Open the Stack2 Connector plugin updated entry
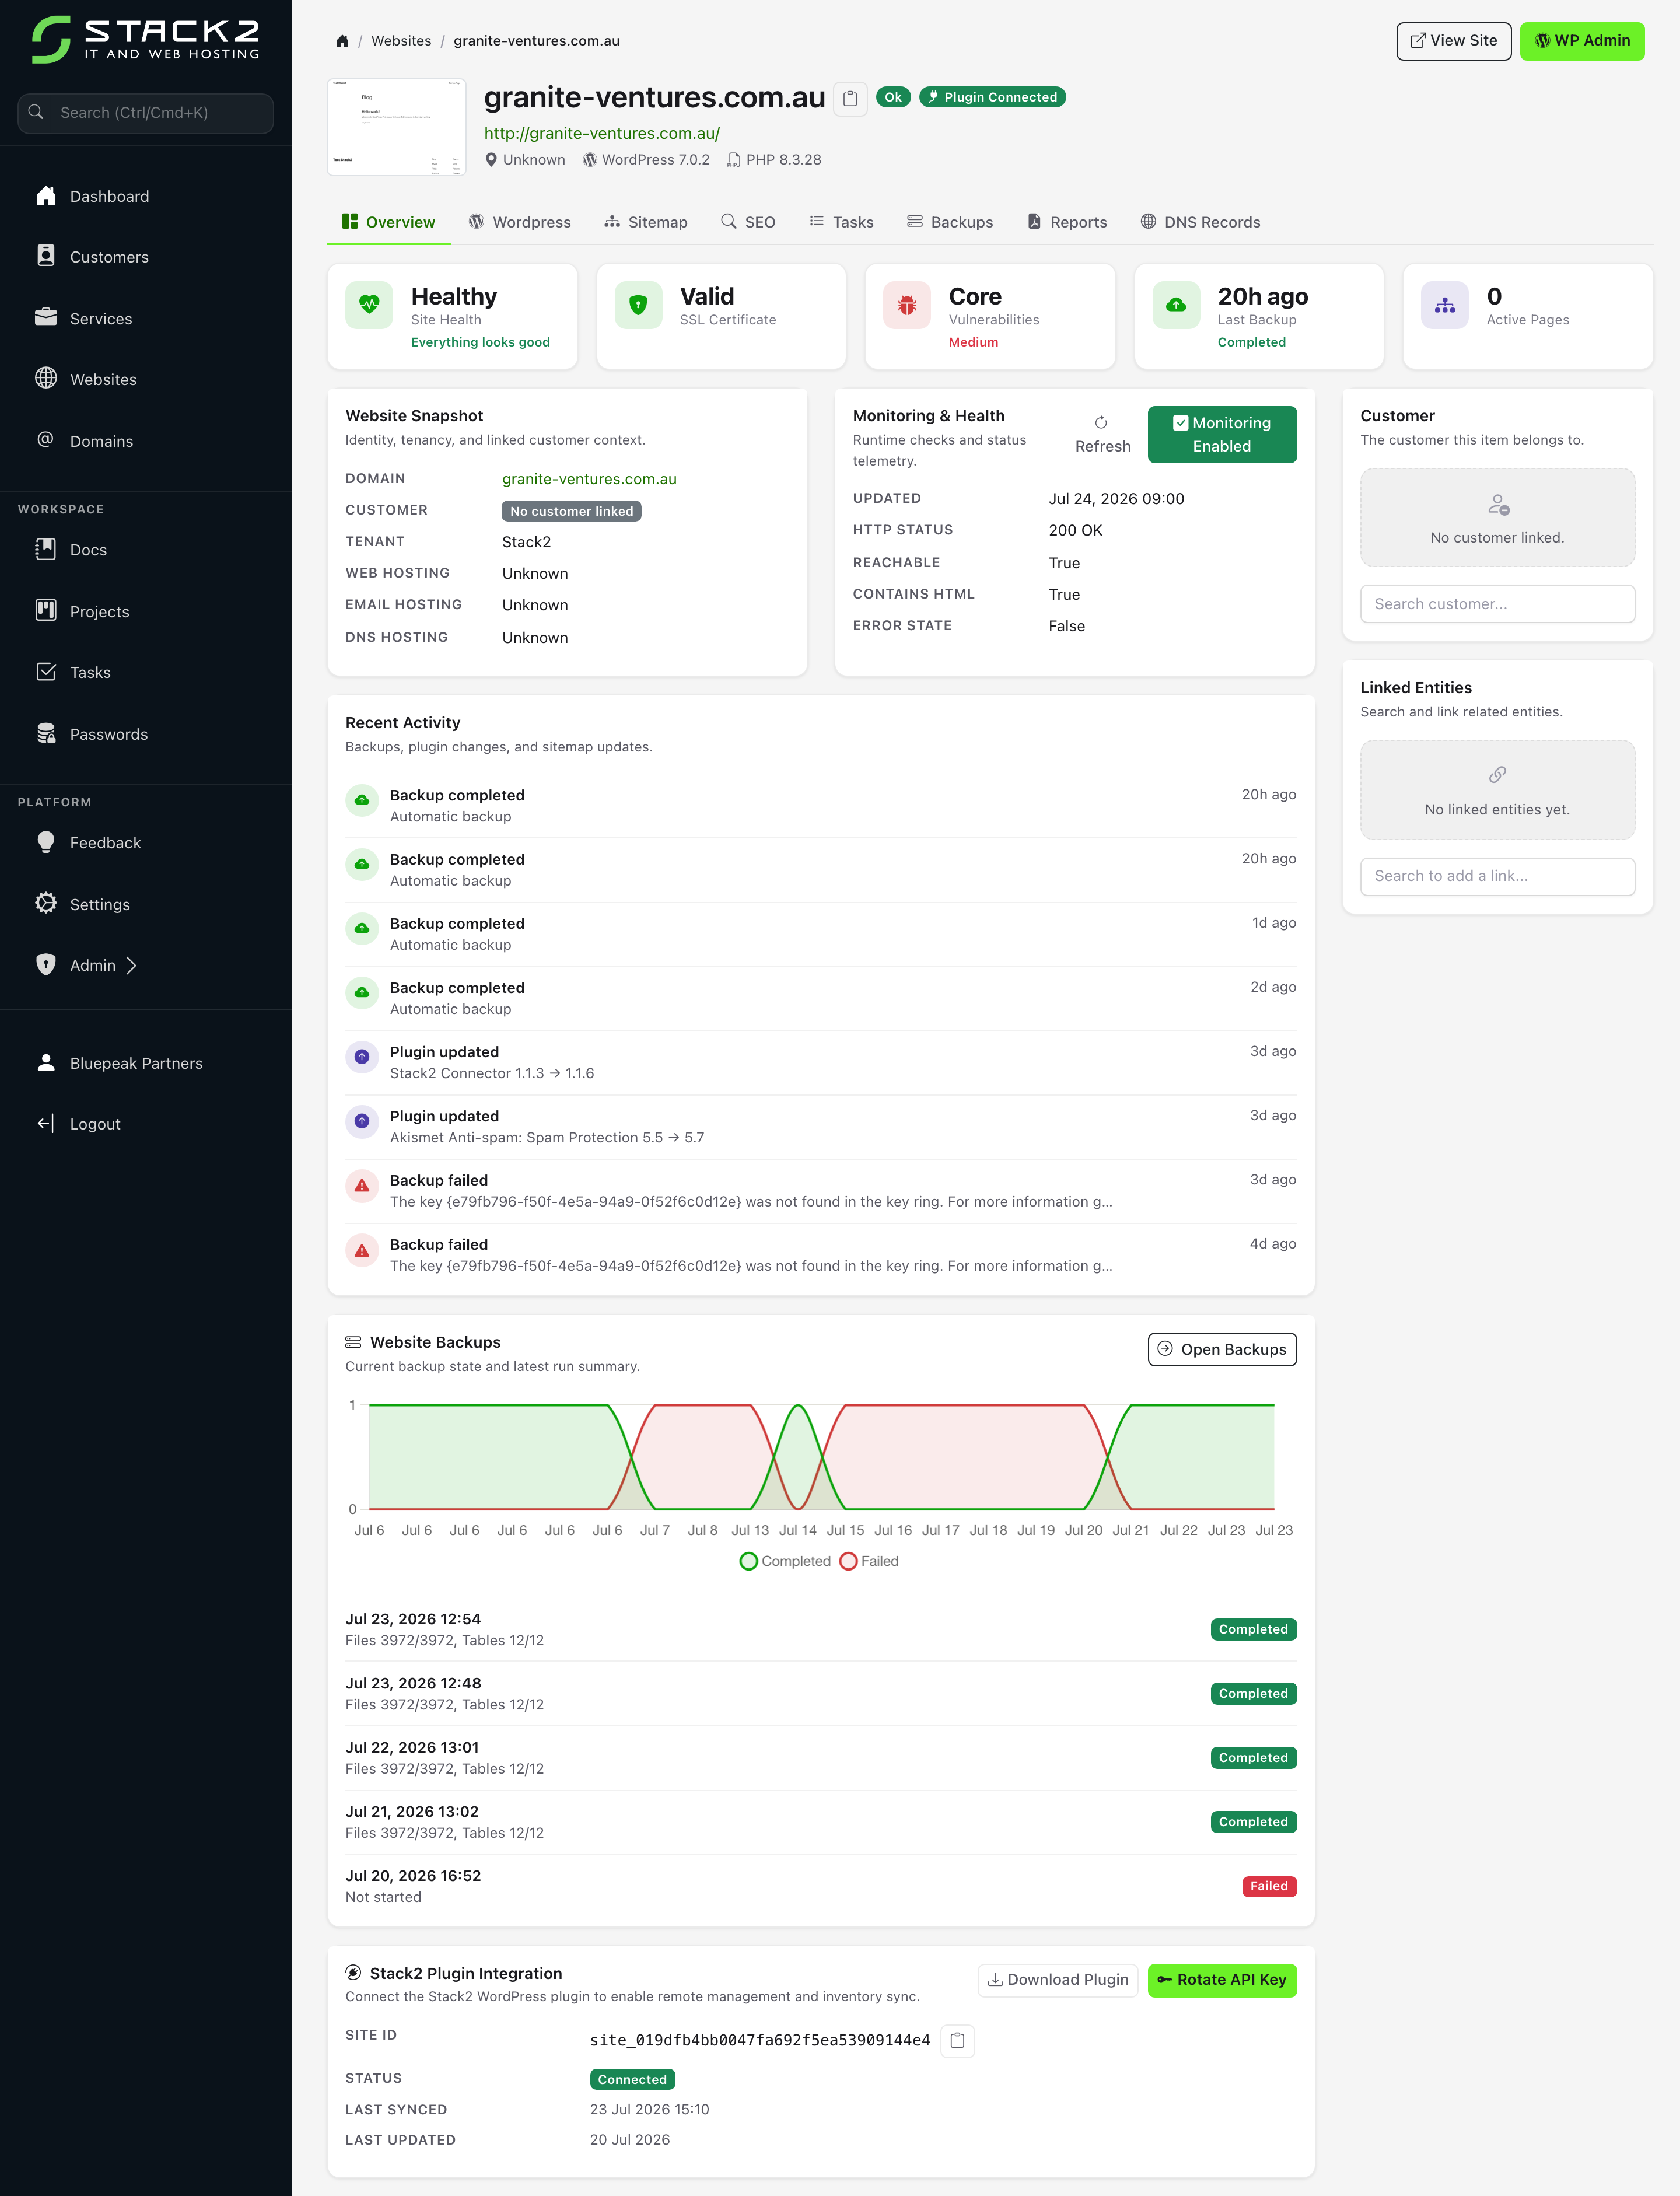Image resolution: width=1680 pixels, height=2196 pixels. (x=820, y=1063)
